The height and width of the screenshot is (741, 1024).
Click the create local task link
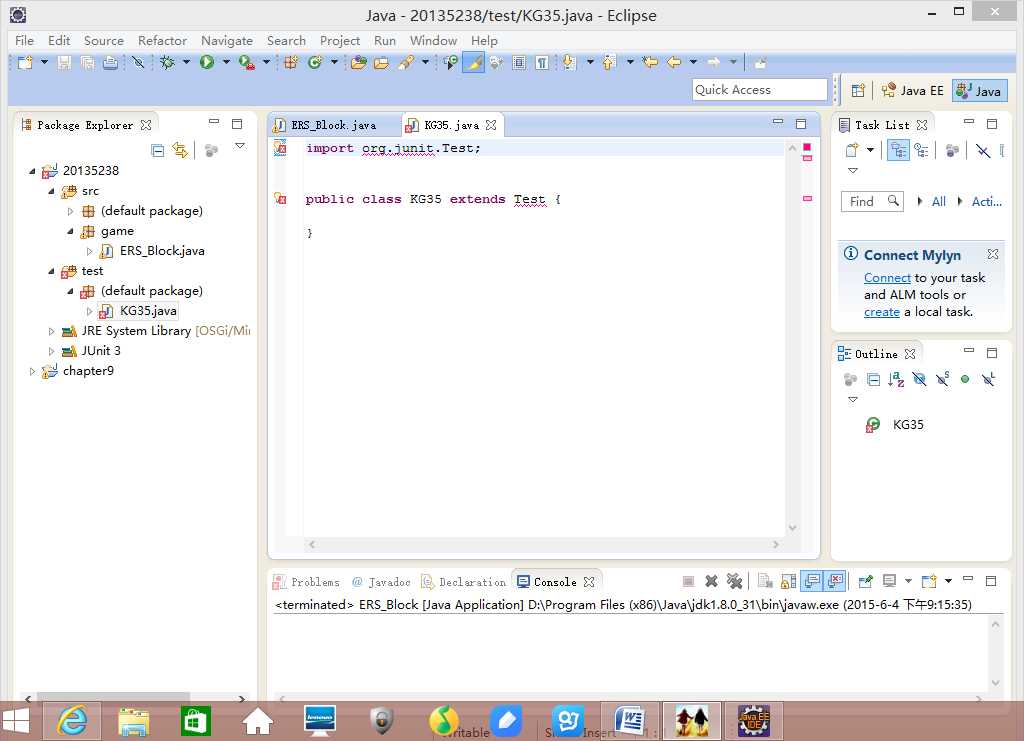[x=882, y=312]
